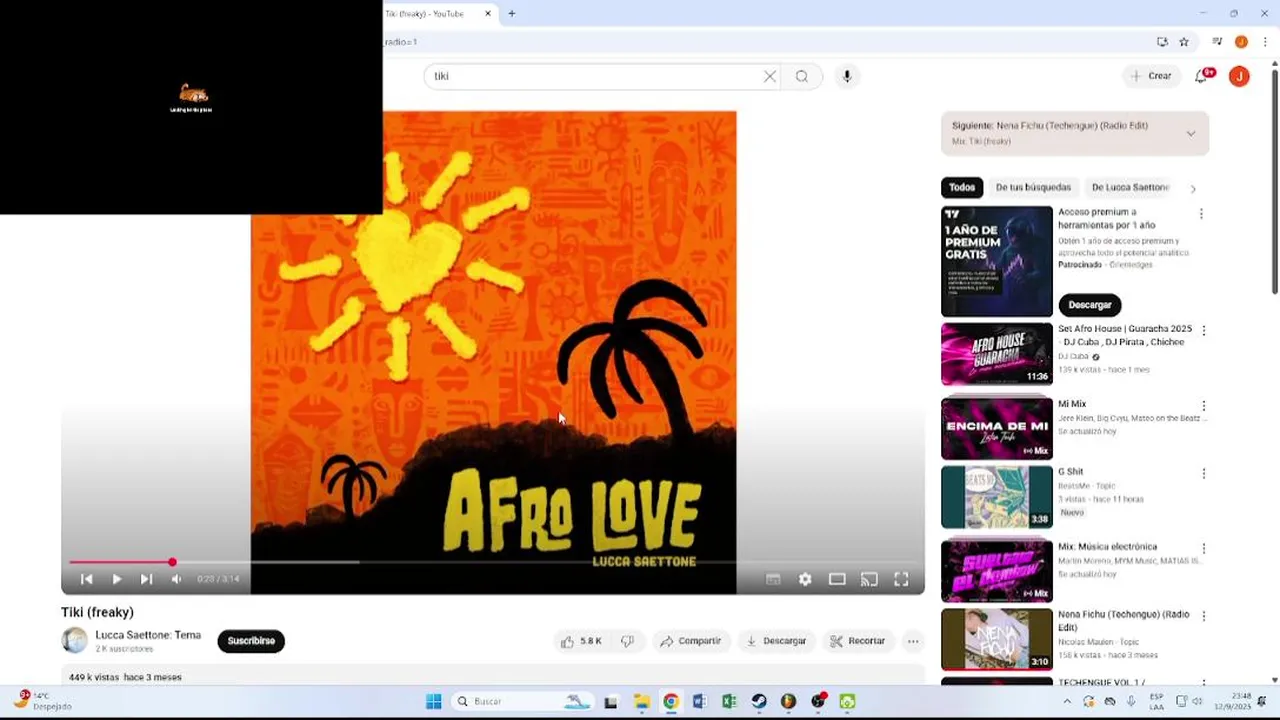Open the player settings gear
Image resolution: width=1280 pixels, height=720 pixels.
(x=805, y=579)
